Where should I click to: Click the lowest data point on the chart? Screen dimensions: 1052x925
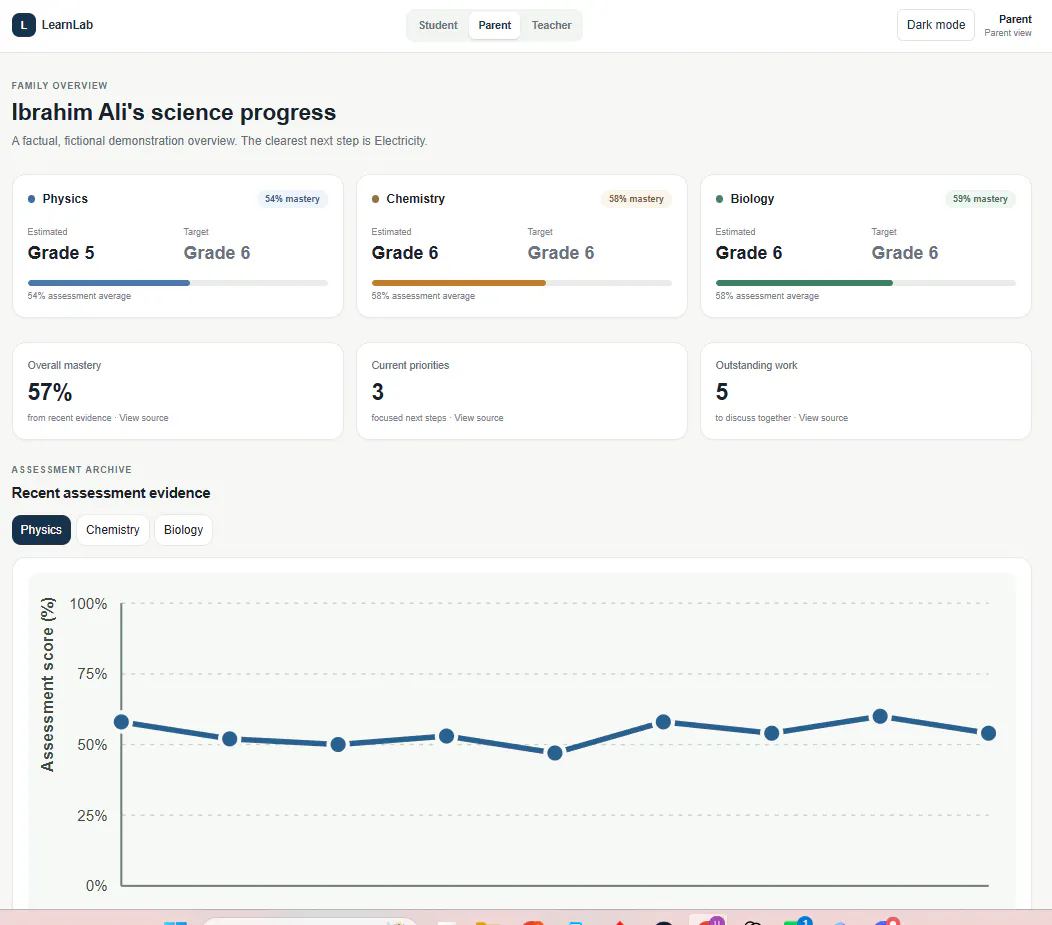pyautogui.click(x=555, y=753)
